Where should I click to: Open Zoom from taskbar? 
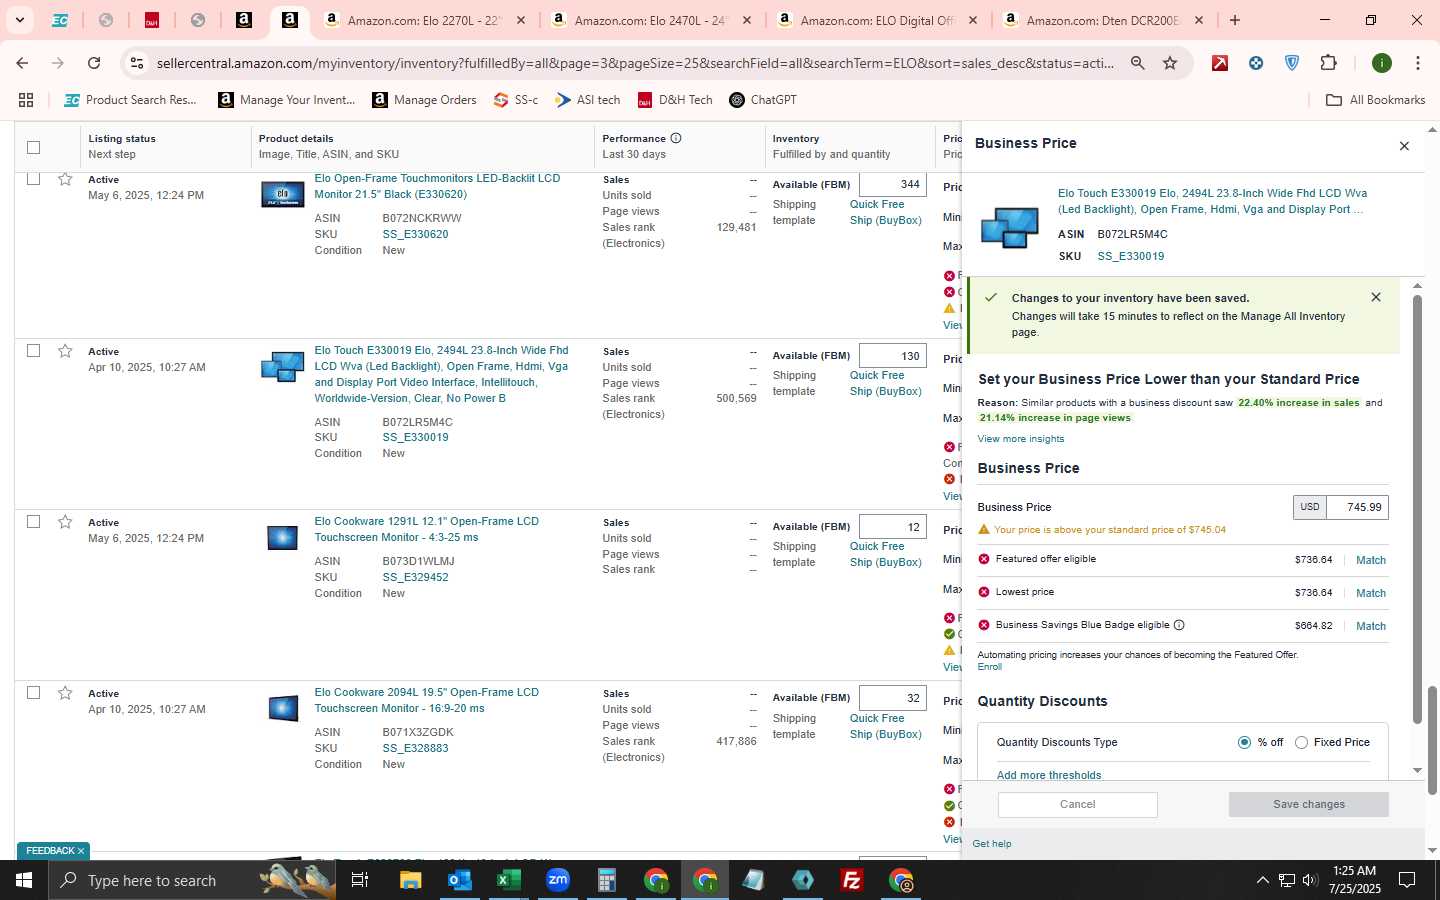pyautogui.click(x=558, y=880)
